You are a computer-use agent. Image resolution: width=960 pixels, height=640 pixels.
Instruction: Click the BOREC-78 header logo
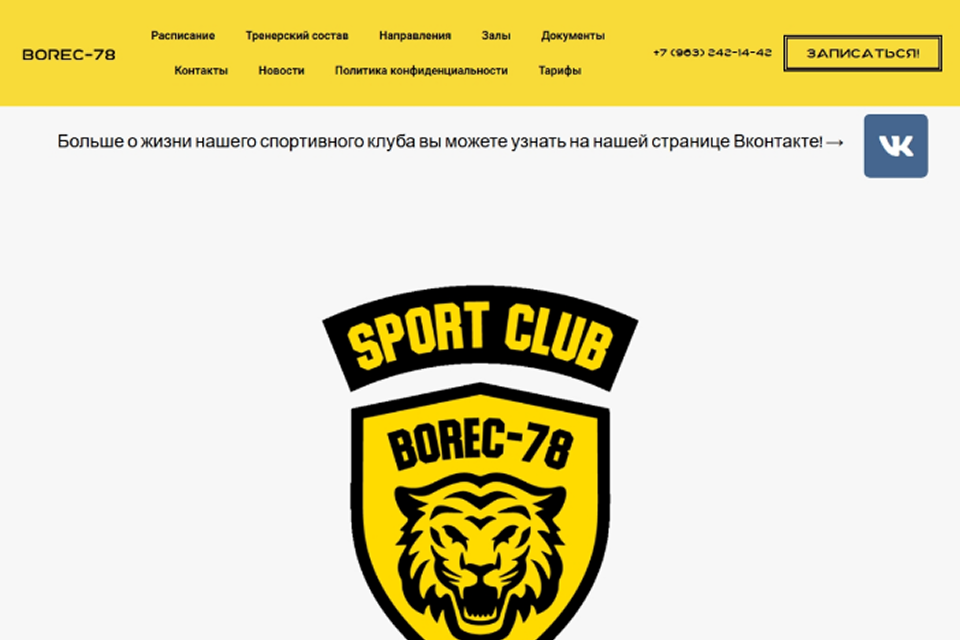tap(69, 55)
